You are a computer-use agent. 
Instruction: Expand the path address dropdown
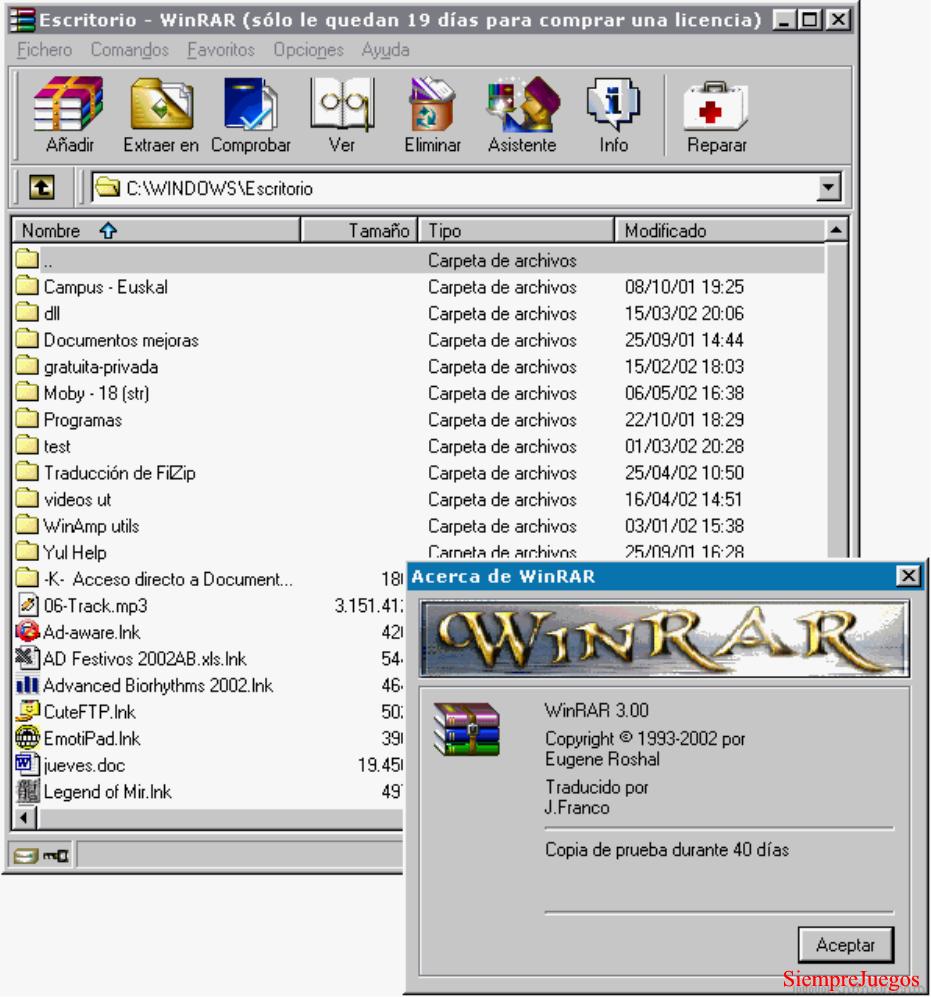pyautogui.click(x=828, y=188)
